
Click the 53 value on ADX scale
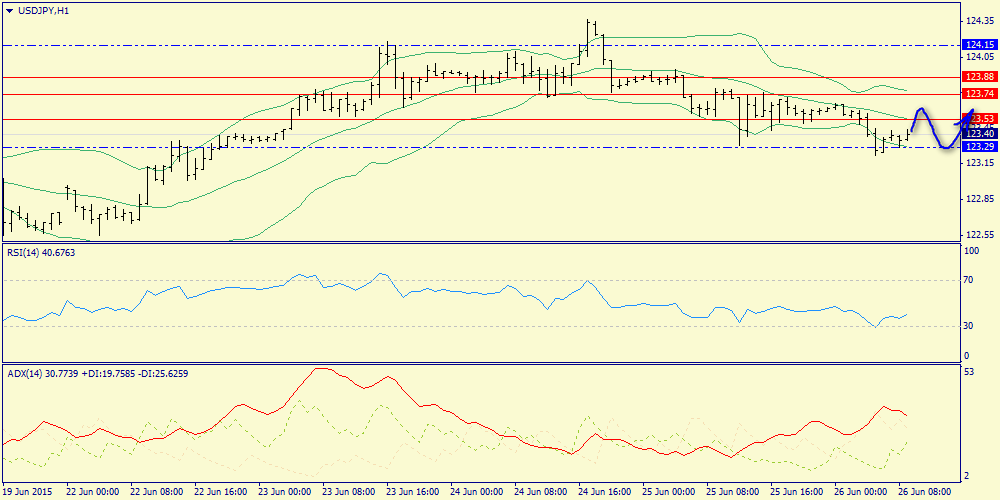click(x=968, y=373)
